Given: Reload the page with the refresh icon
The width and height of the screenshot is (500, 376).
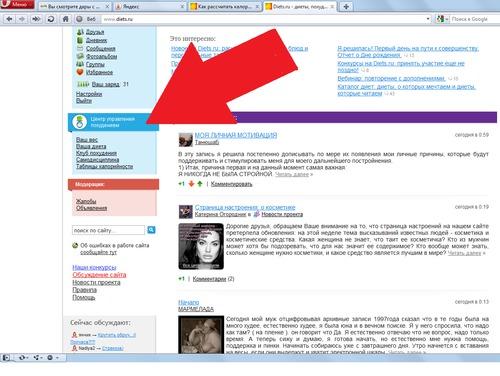Looking at the screenshot, I should [51, 19].
